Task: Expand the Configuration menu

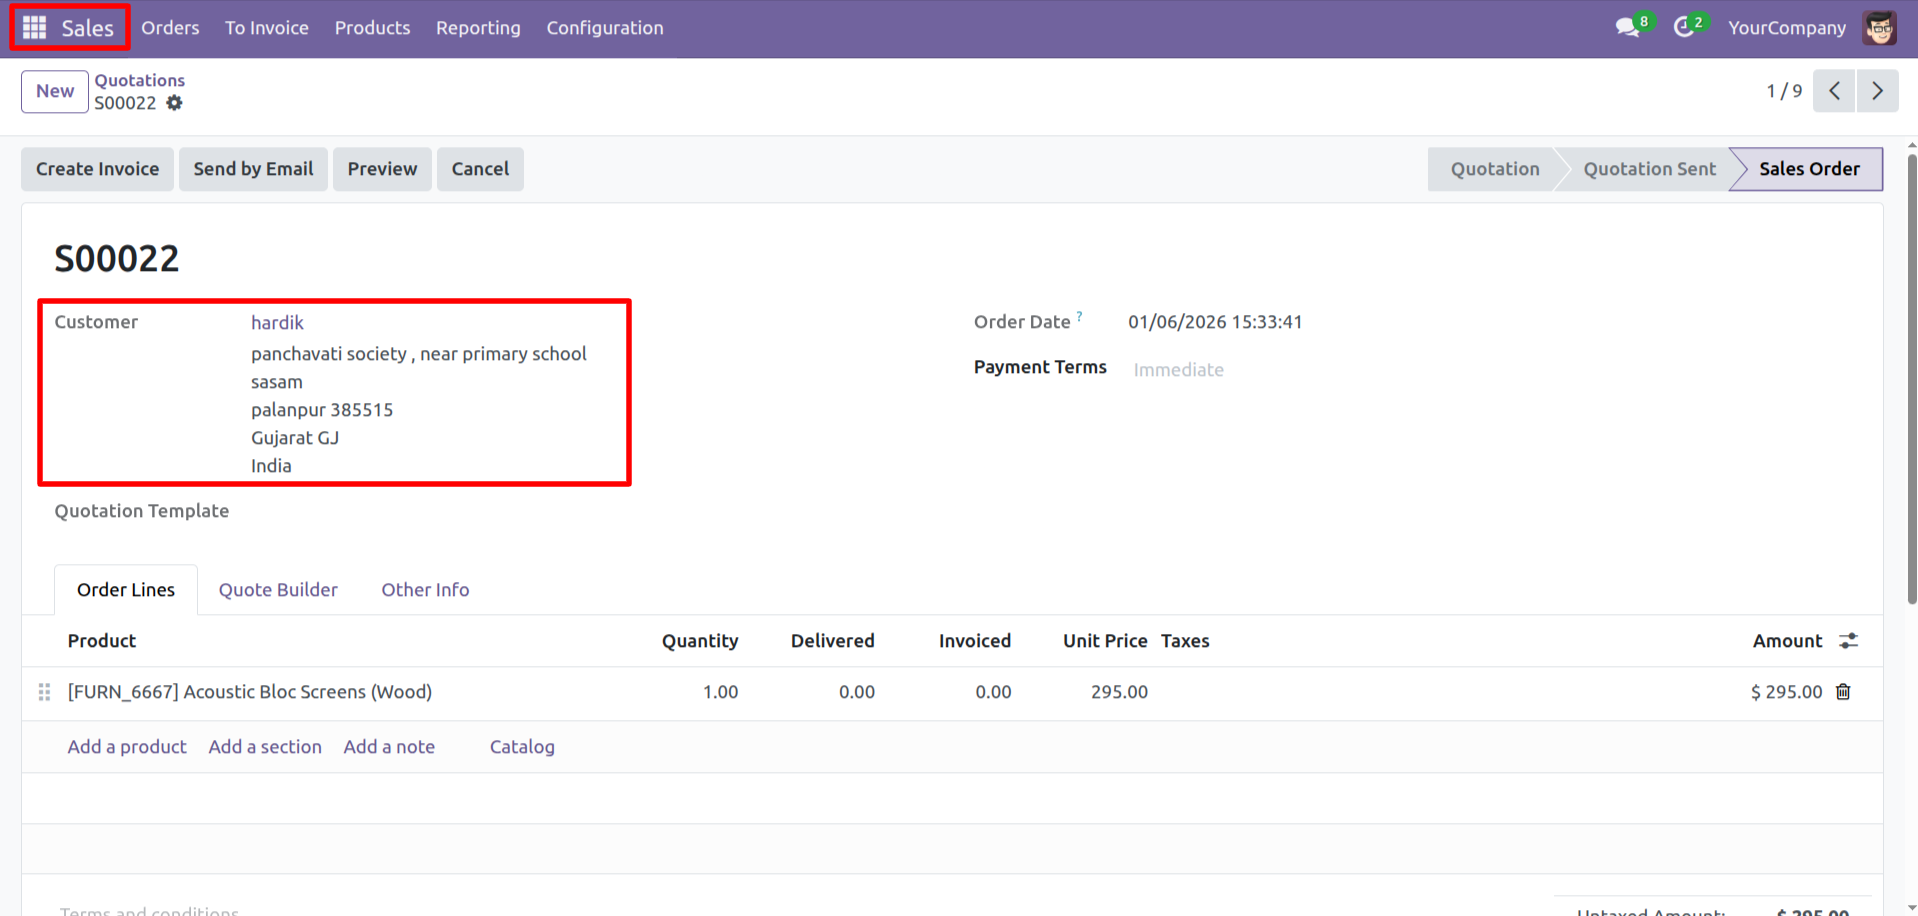Action: point(604,28)
